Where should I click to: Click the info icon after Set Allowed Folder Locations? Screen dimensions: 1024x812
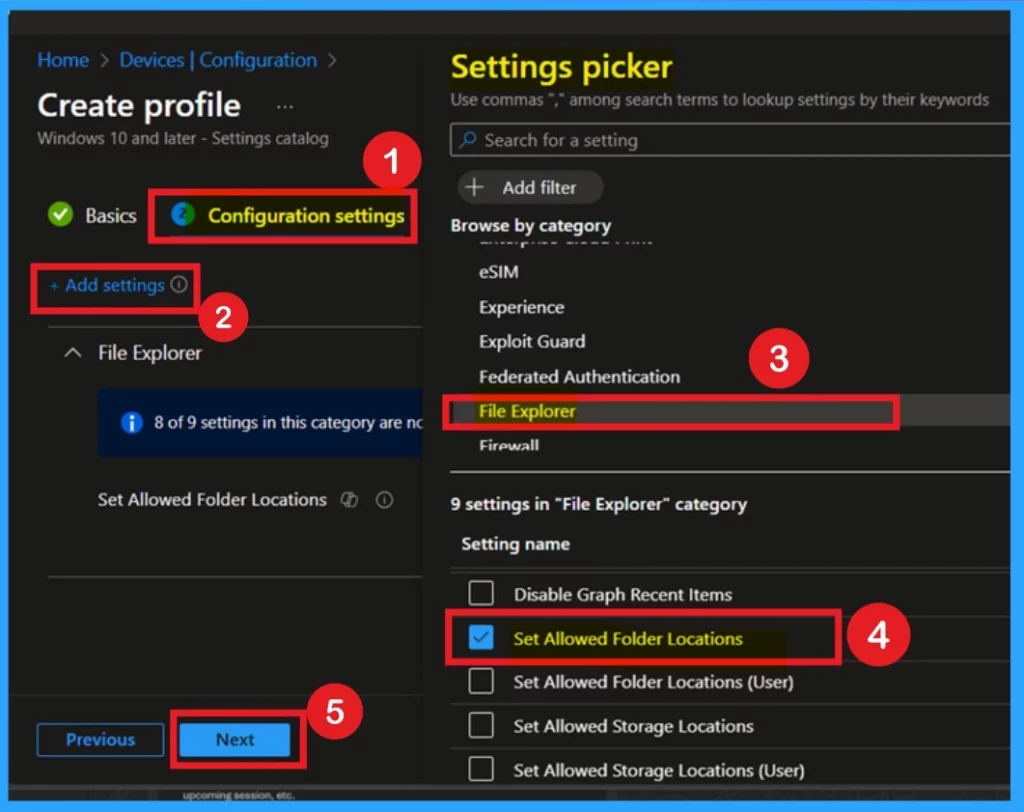385,500
